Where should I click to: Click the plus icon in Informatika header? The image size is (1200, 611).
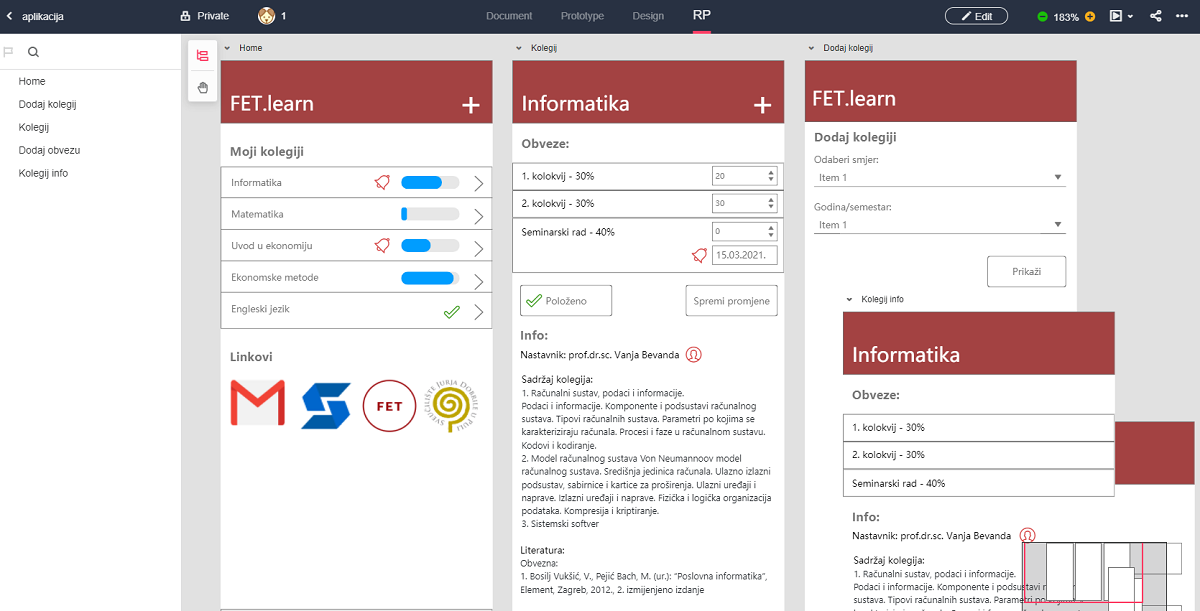762,105
